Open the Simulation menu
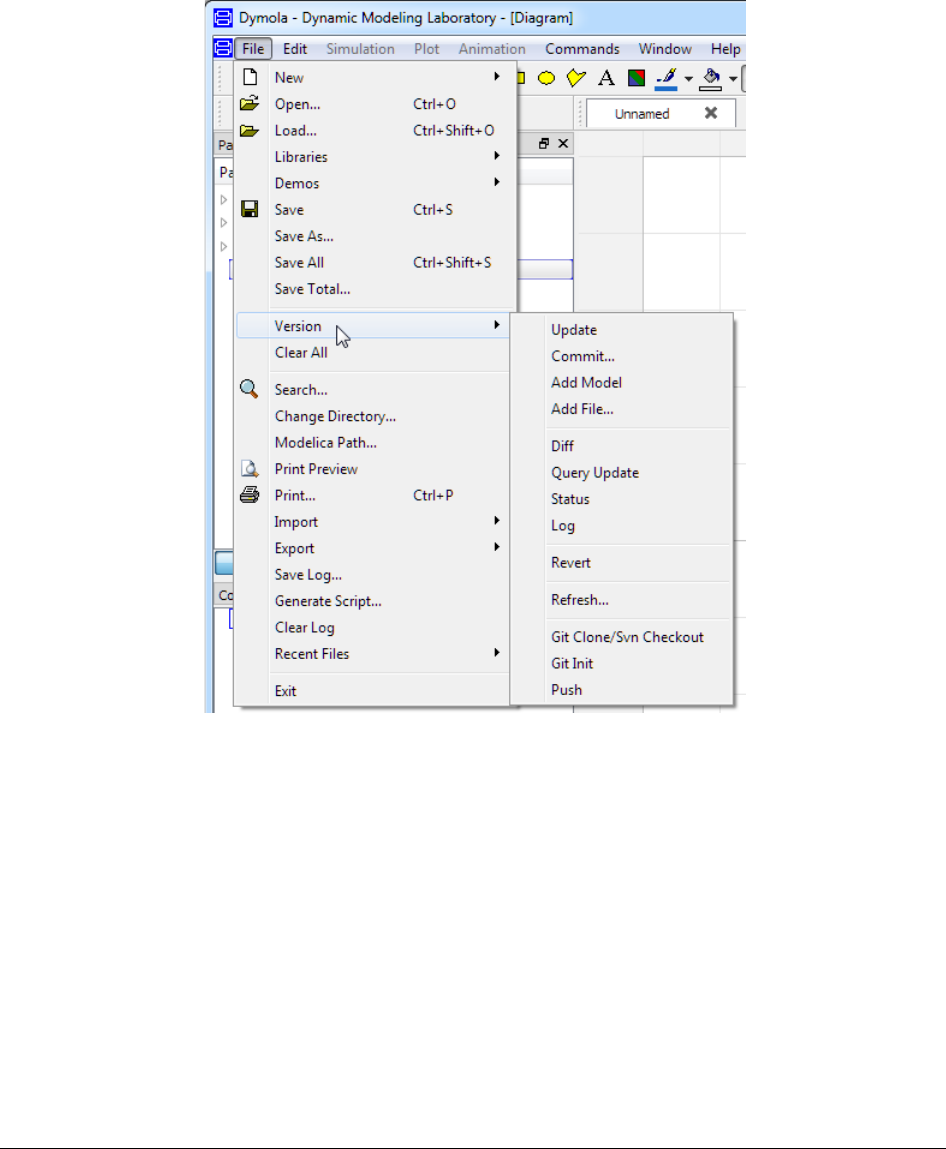This screenshot has width=946, height=1149. (360, 48)
